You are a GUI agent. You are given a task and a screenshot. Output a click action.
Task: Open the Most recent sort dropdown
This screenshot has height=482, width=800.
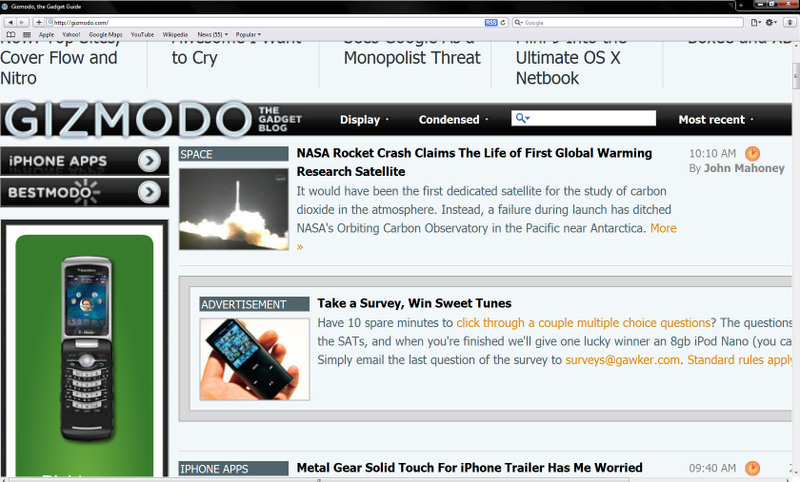(x=716, y=120)
